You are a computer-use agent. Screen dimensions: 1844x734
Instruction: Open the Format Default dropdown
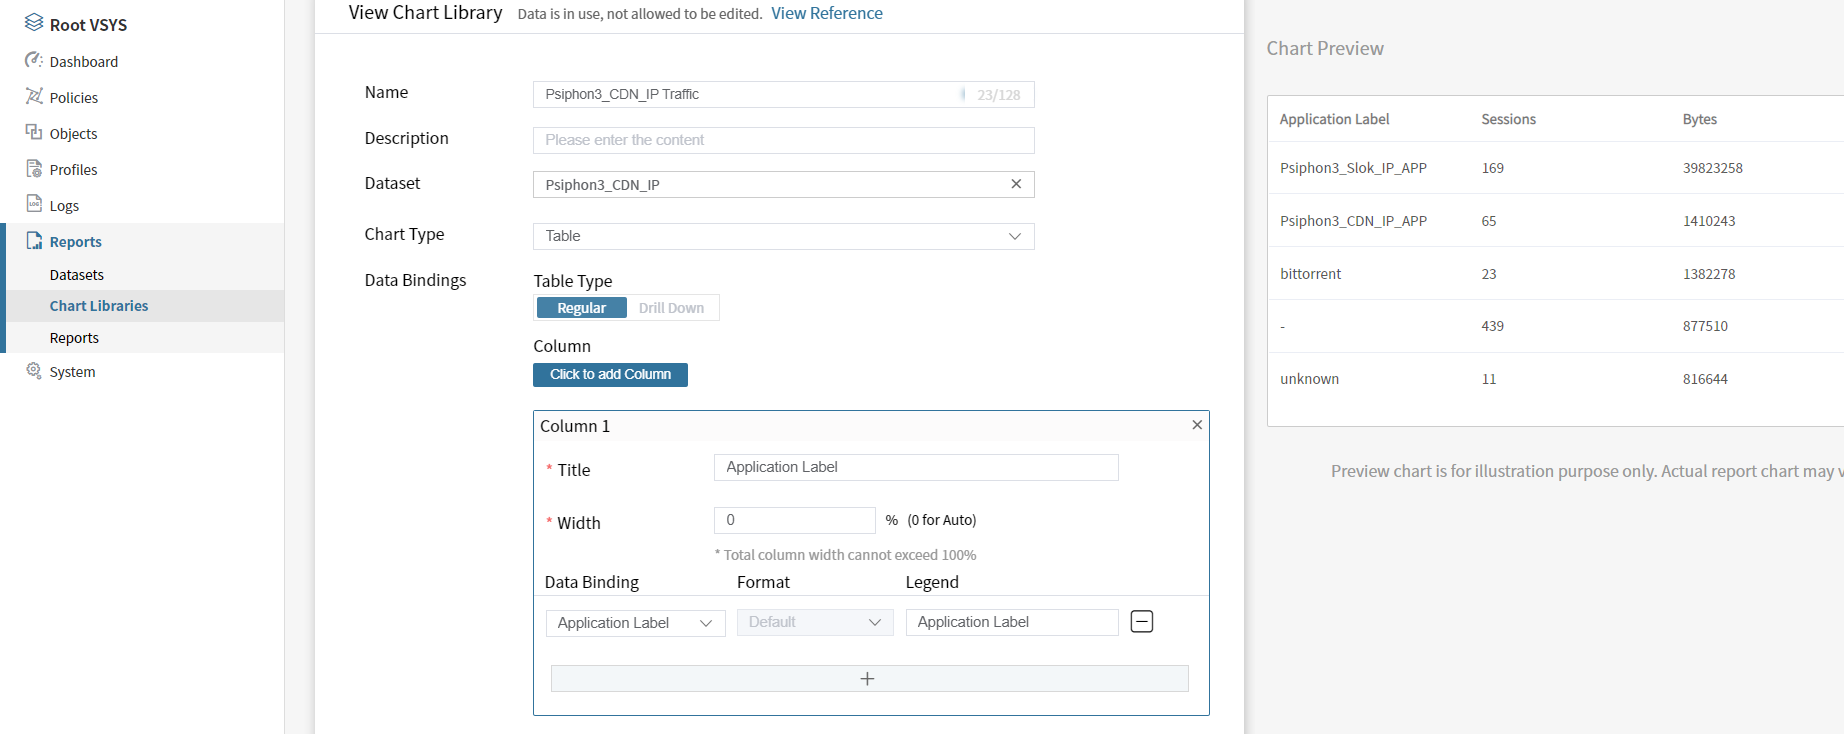[814, 623]
